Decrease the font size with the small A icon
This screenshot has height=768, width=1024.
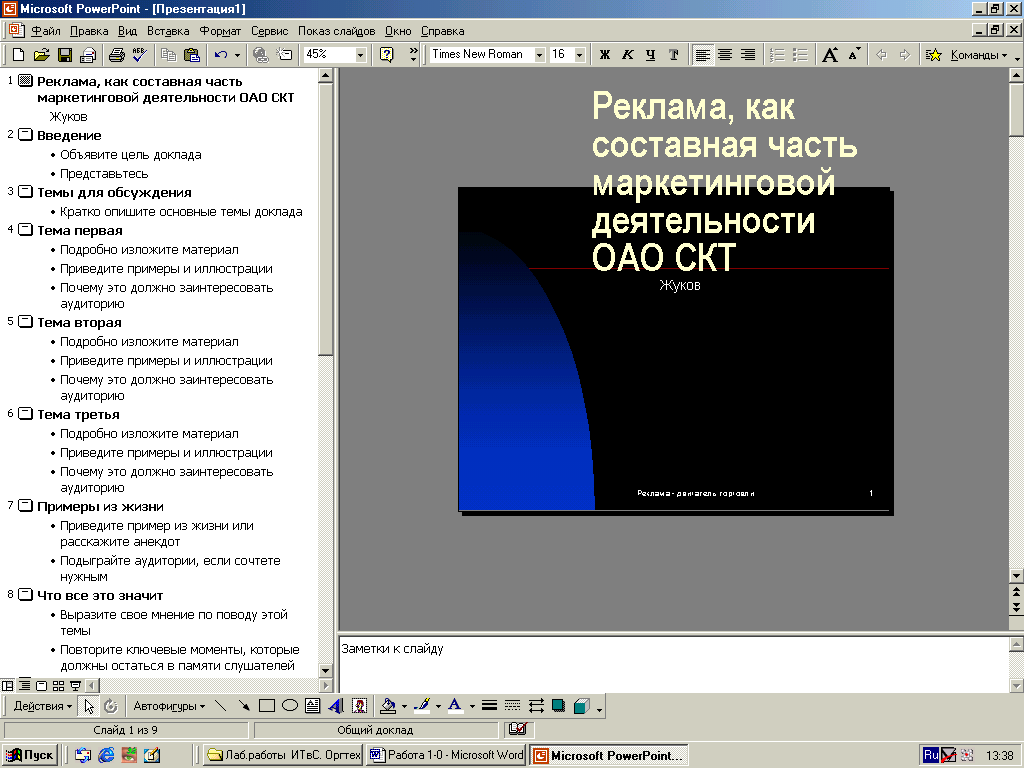(x=854, y=55)
